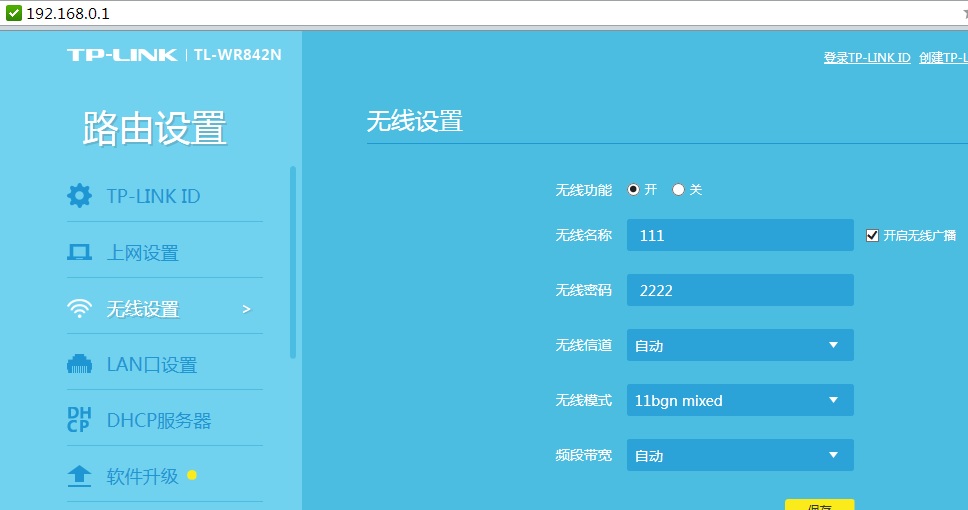Open the 频段带宽 dropdown
The height and width of the screenshot is (510, 968).
tap(740, 455)
